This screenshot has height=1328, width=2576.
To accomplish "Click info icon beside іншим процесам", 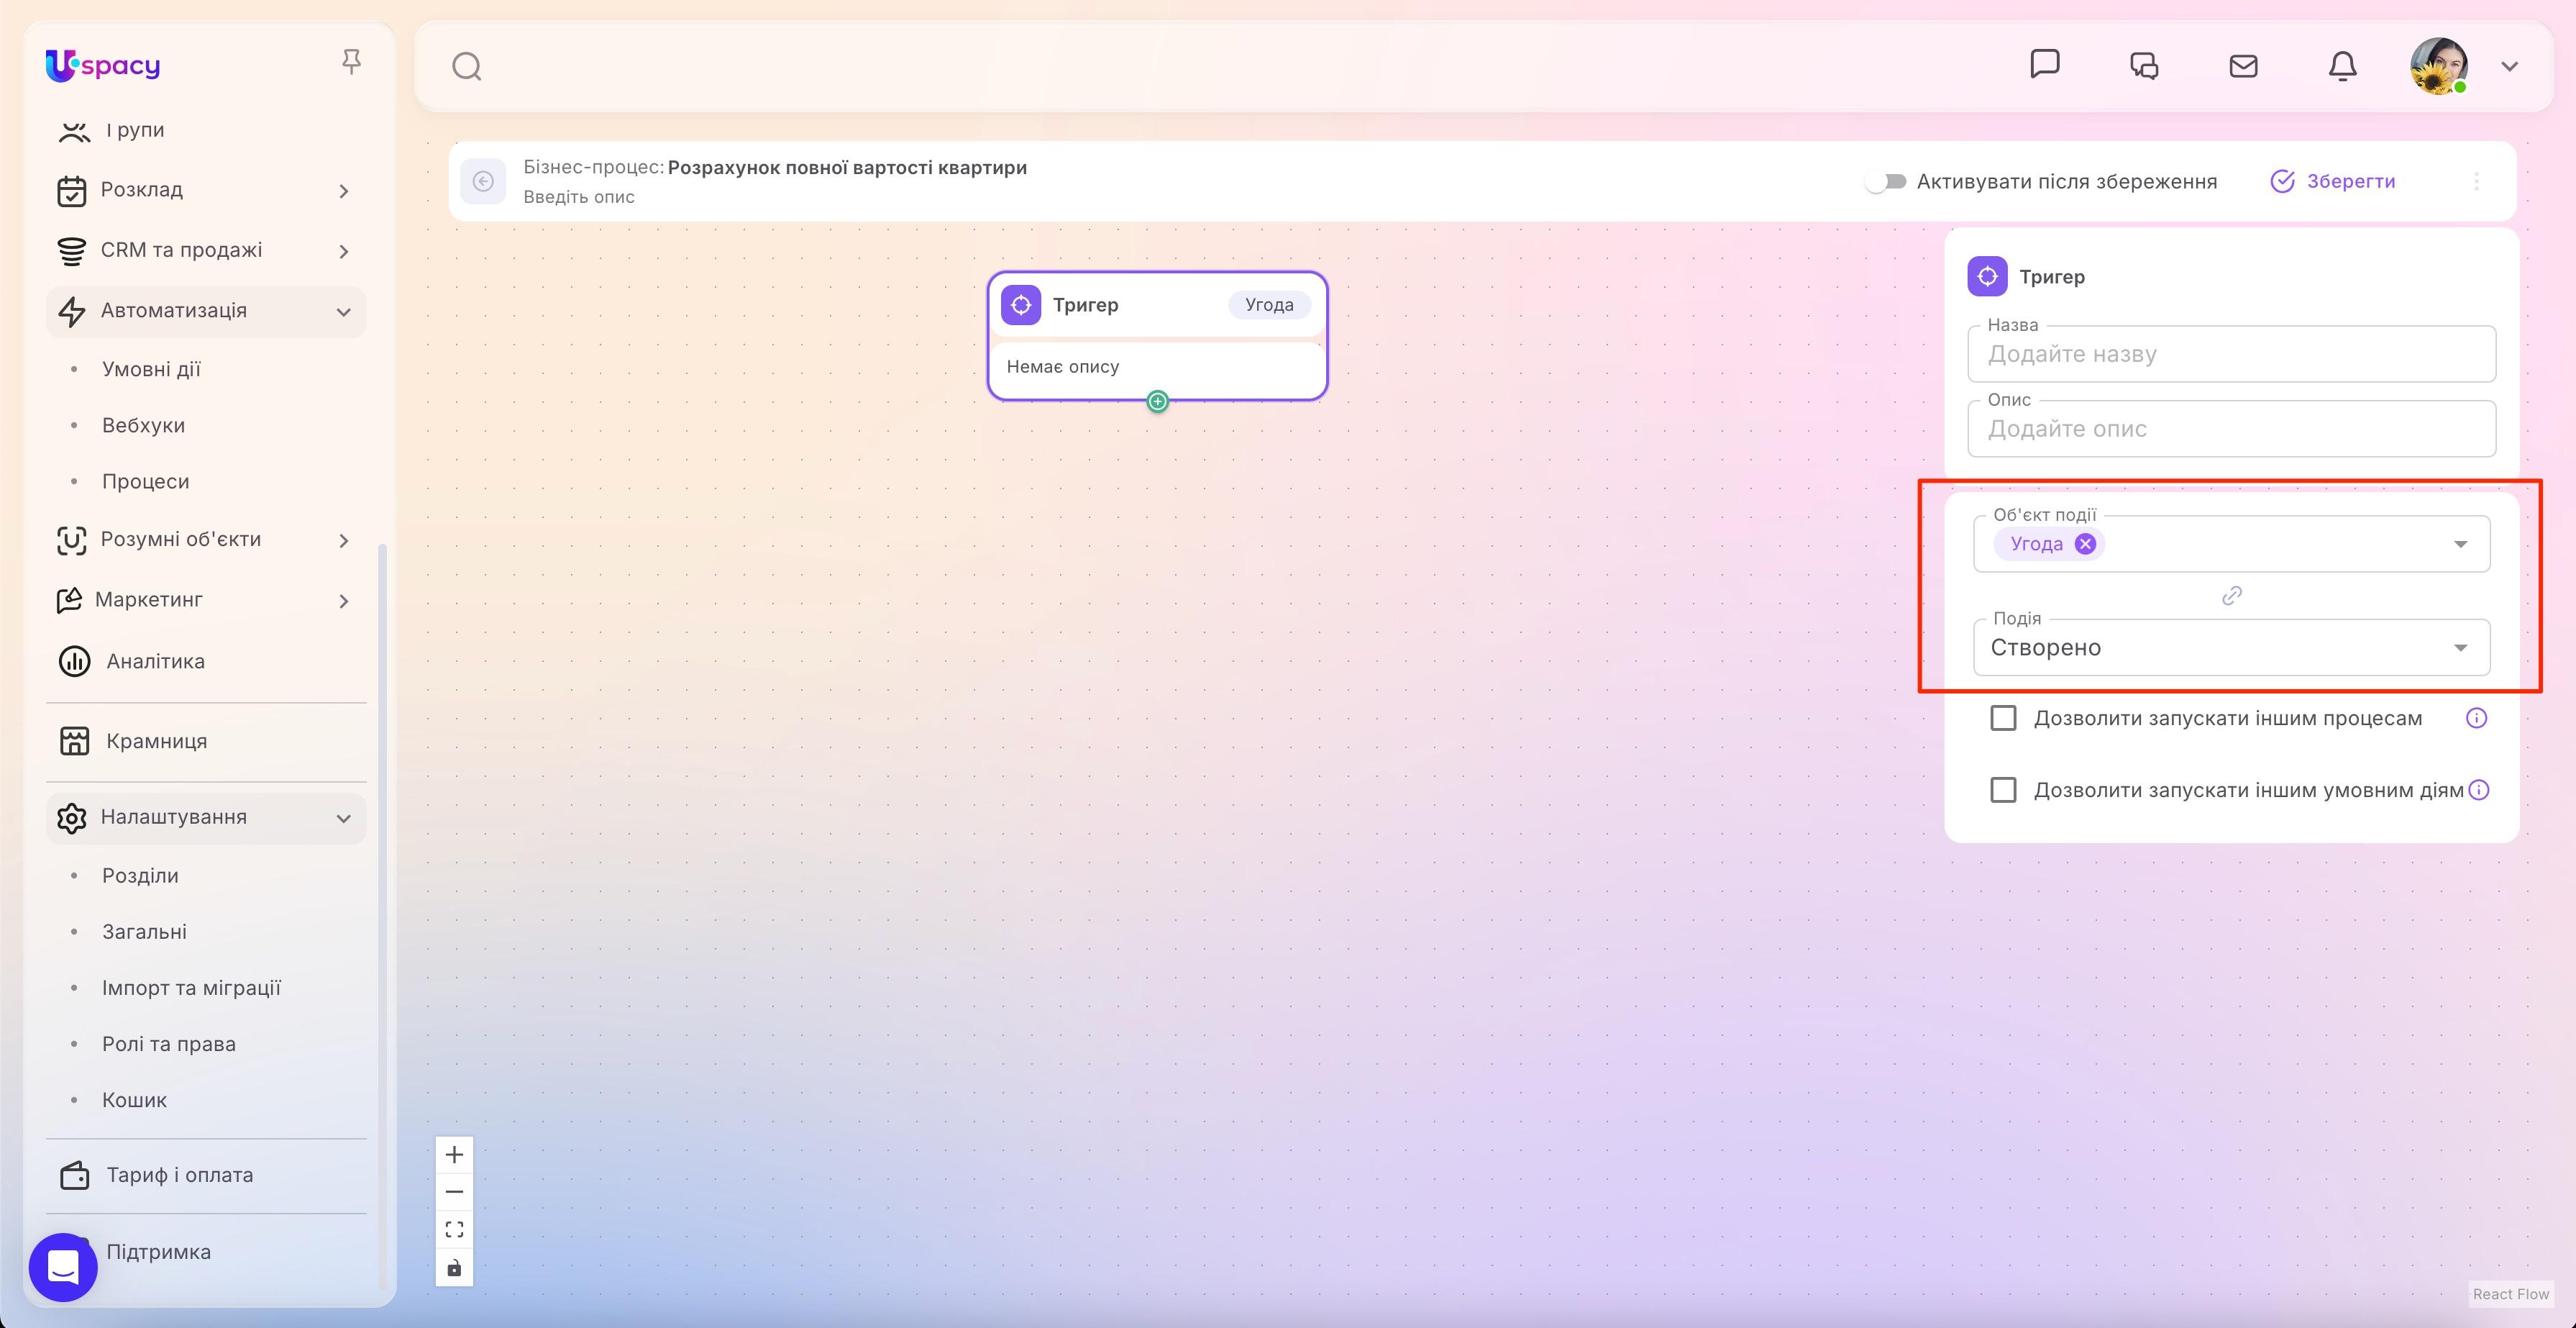I will point(2476,718).
